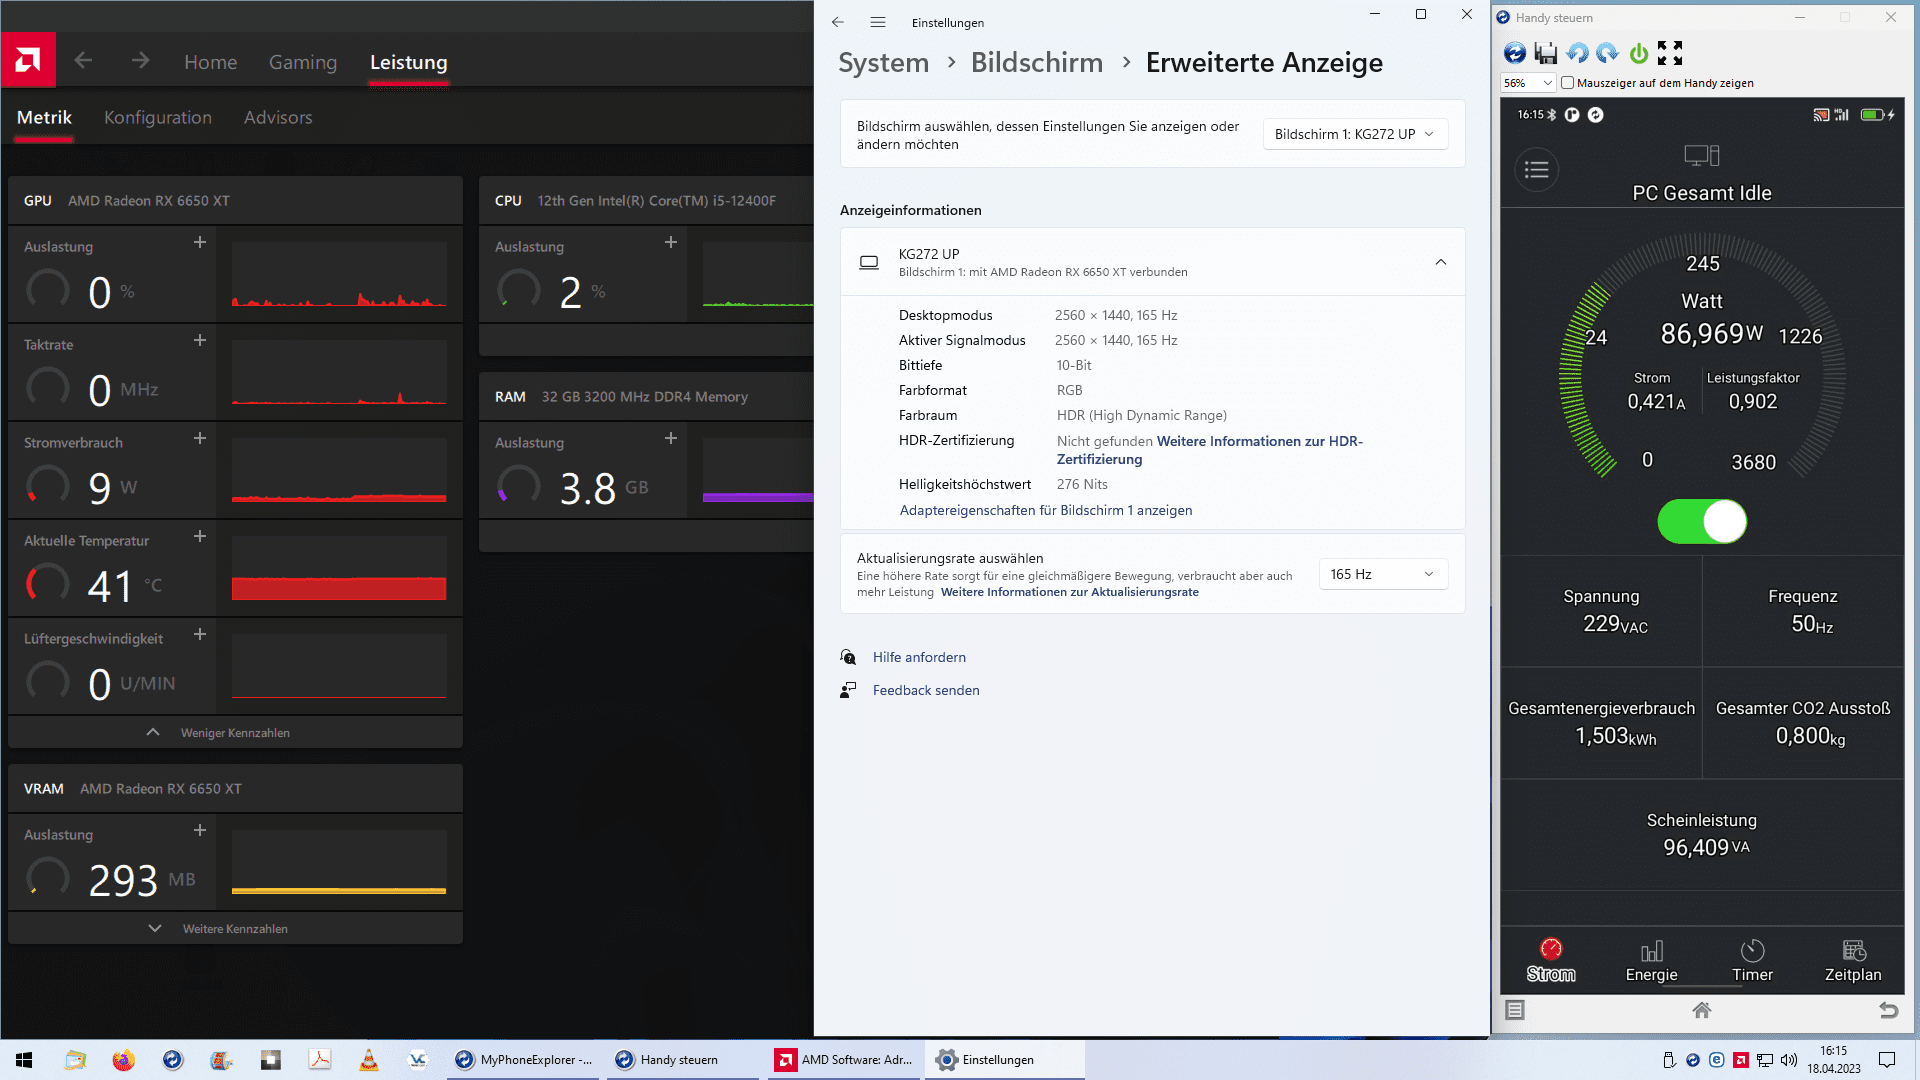Click the rotate left arrow icon

(x=1577, y=53)
